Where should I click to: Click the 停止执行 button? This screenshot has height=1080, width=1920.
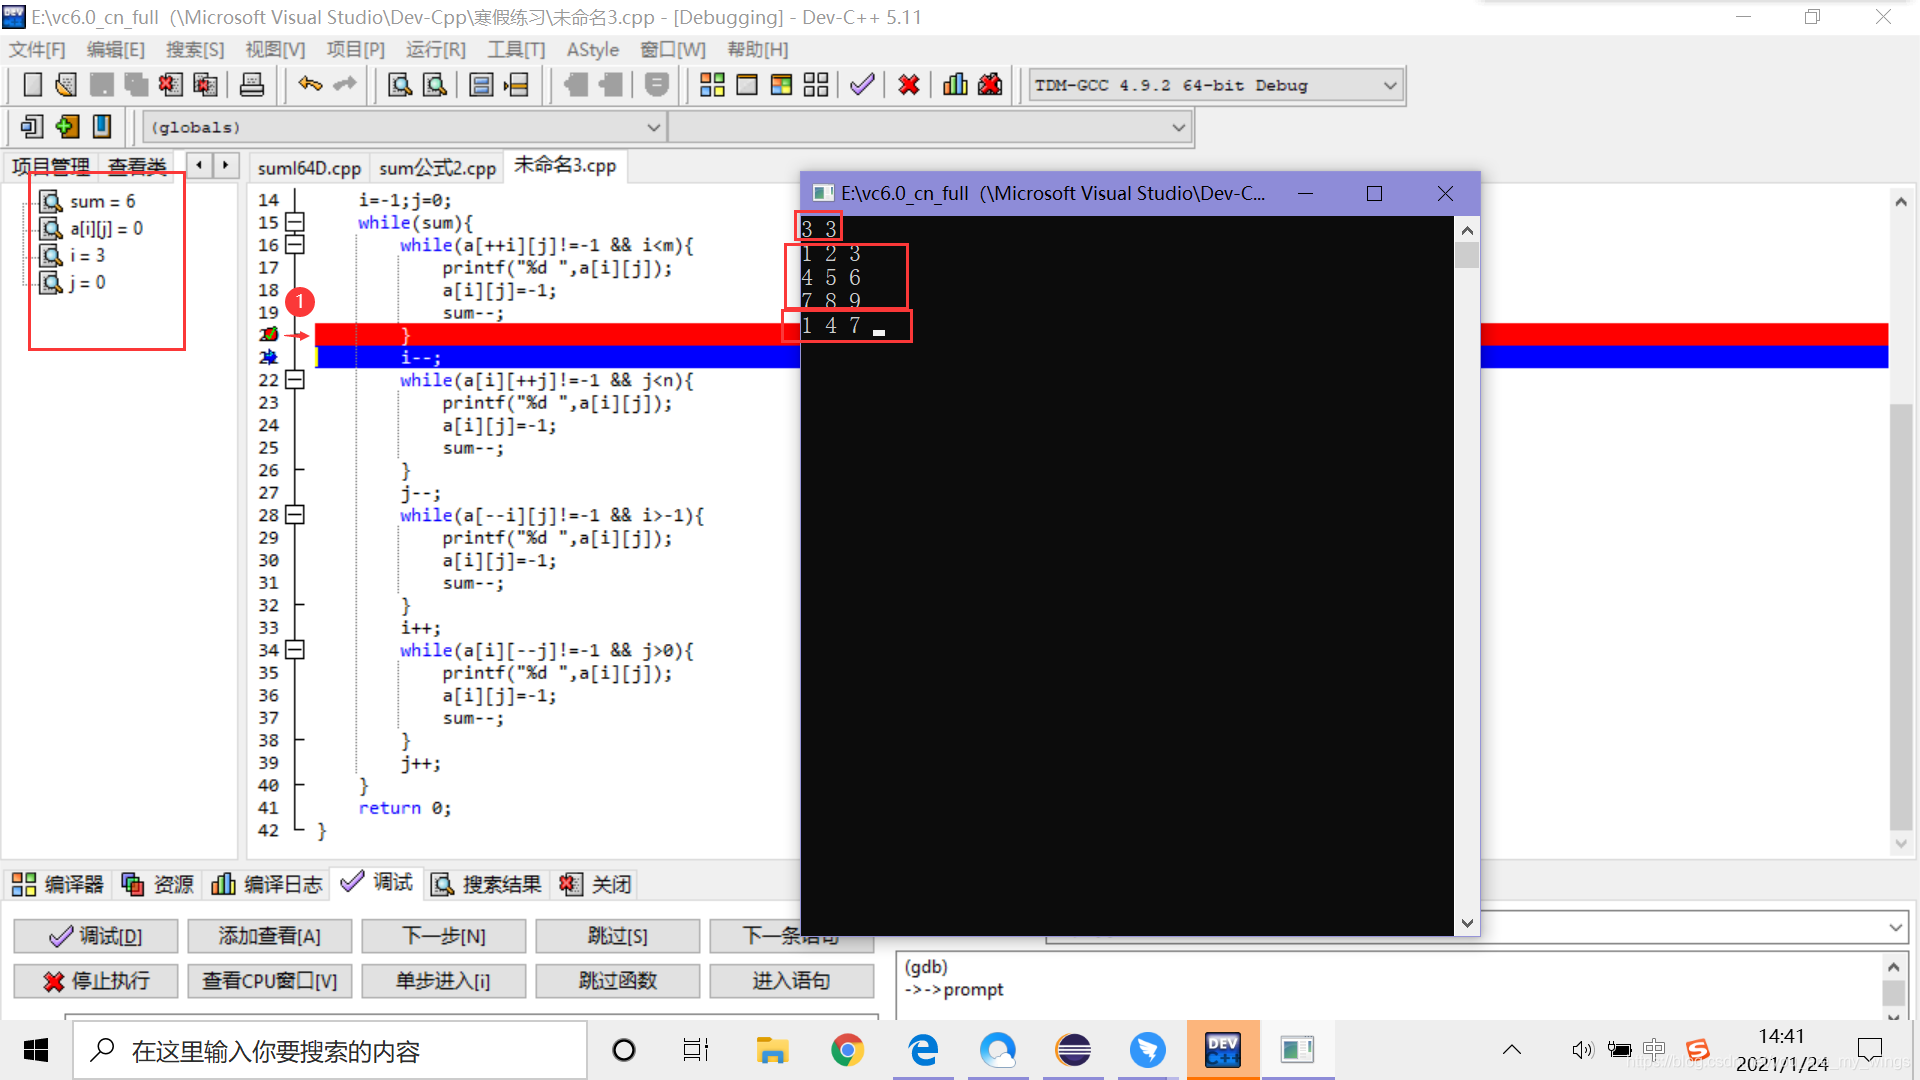[95, 981]
